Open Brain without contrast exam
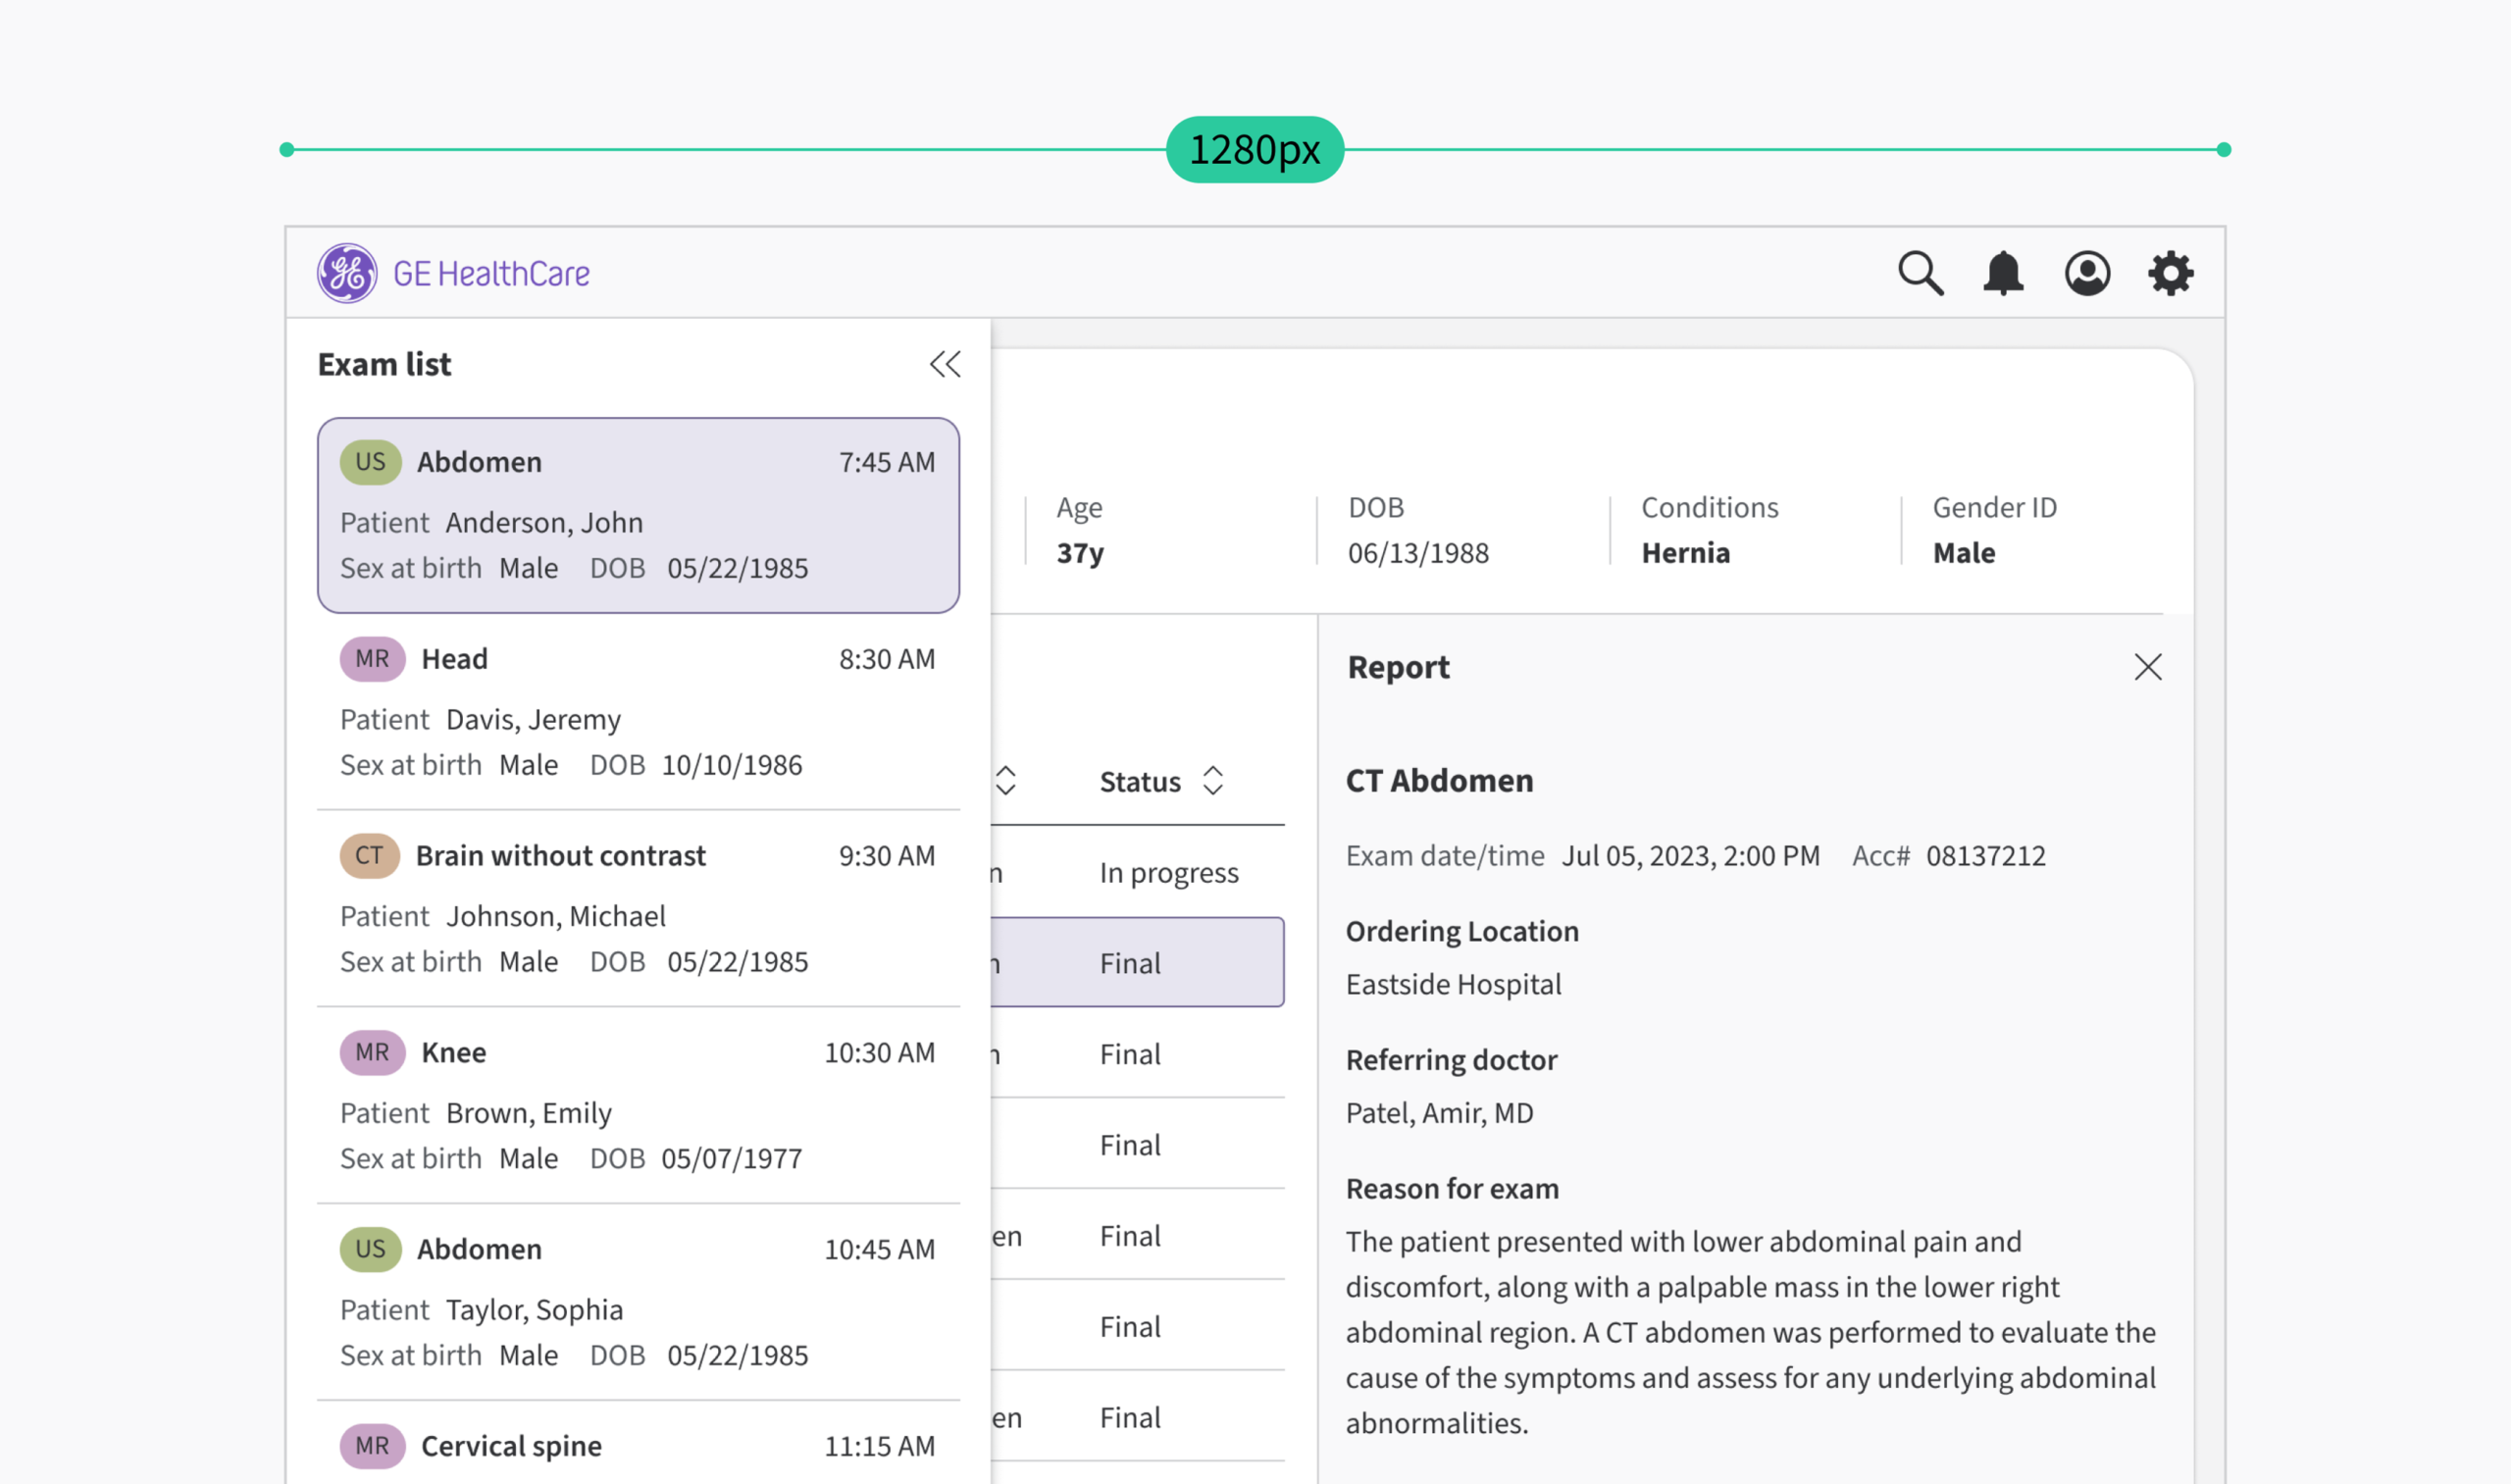The height and width of the screenshot is (1484, 2511). pyautogui.click(x=638, y=908)
